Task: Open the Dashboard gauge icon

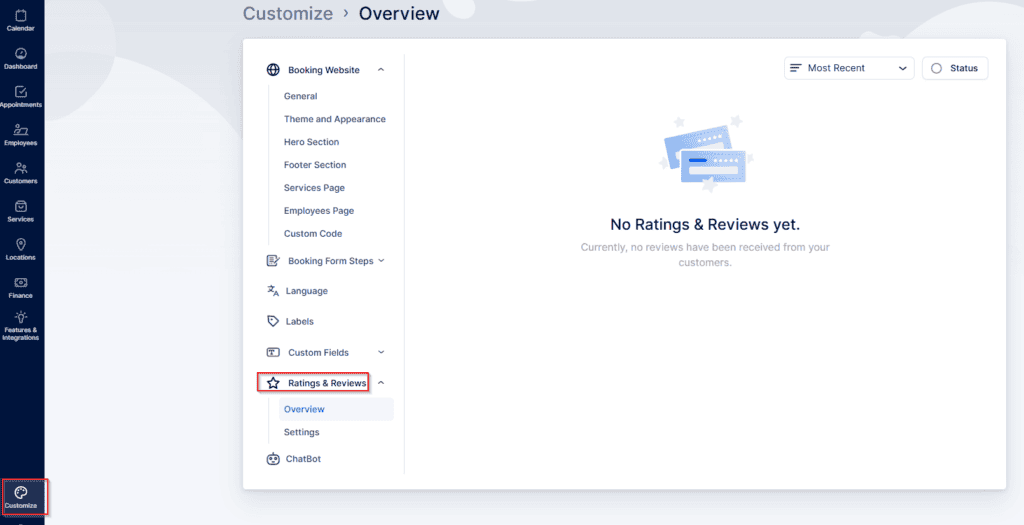Action: (x=21, y=54)
